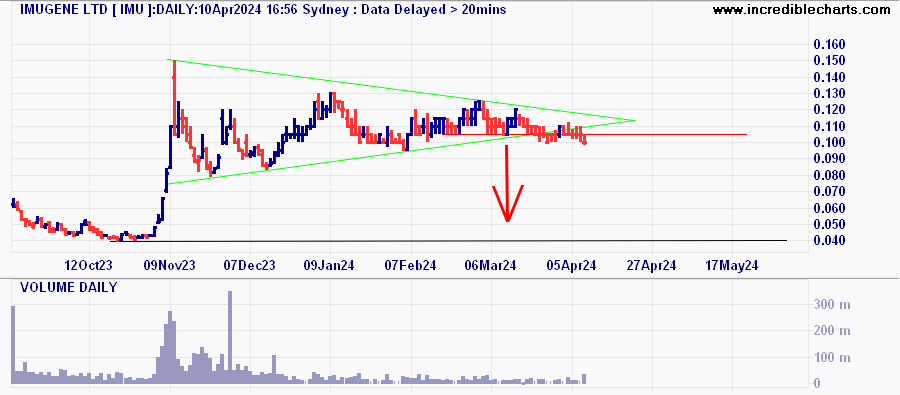
Task: Select the 09Nov23 date label
Action: pos(169,266)
